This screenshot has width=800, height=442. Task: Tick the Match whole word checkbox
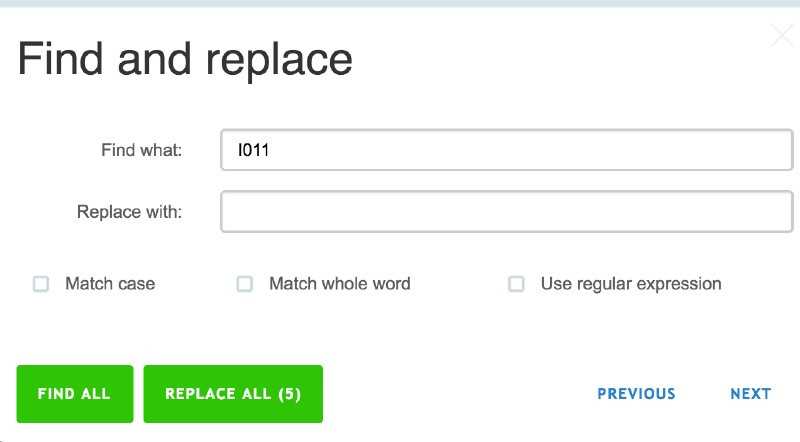click(244, 284)
